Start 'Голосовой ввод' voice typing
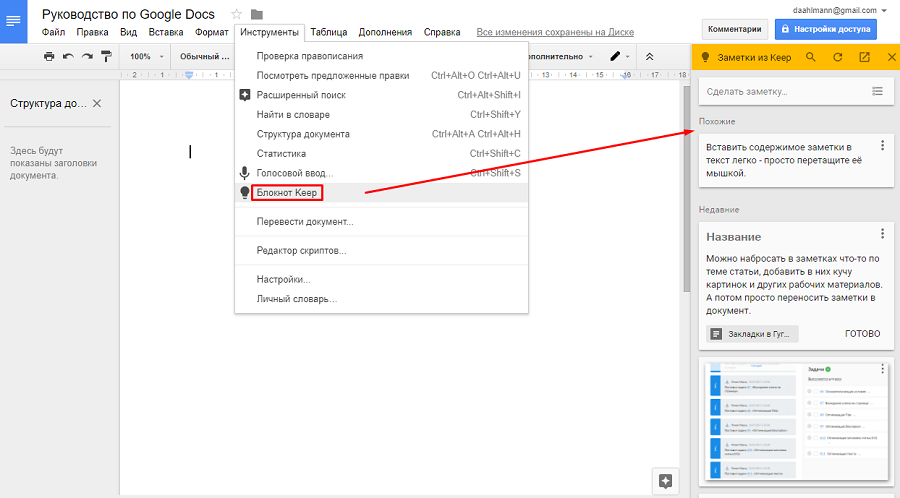 click(x=381, y=173)
